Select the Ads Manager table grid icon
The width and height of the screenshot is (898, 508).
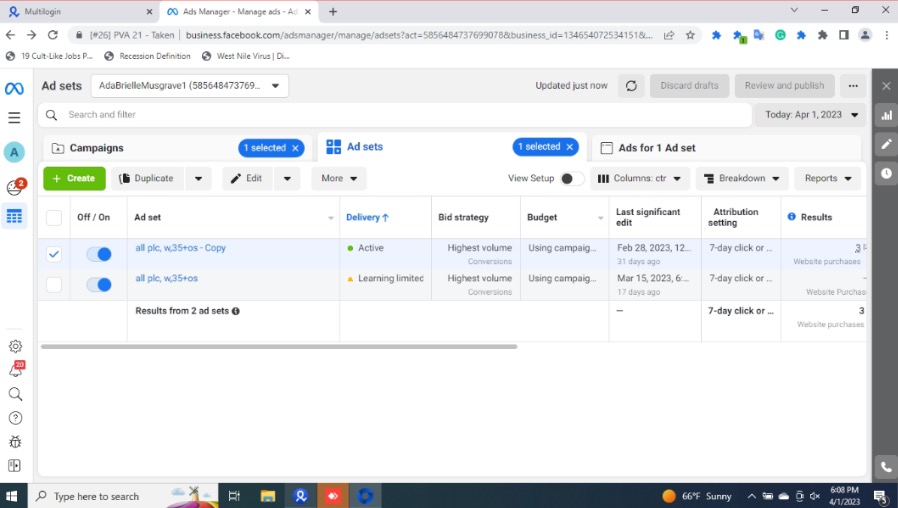coord(14,216)
